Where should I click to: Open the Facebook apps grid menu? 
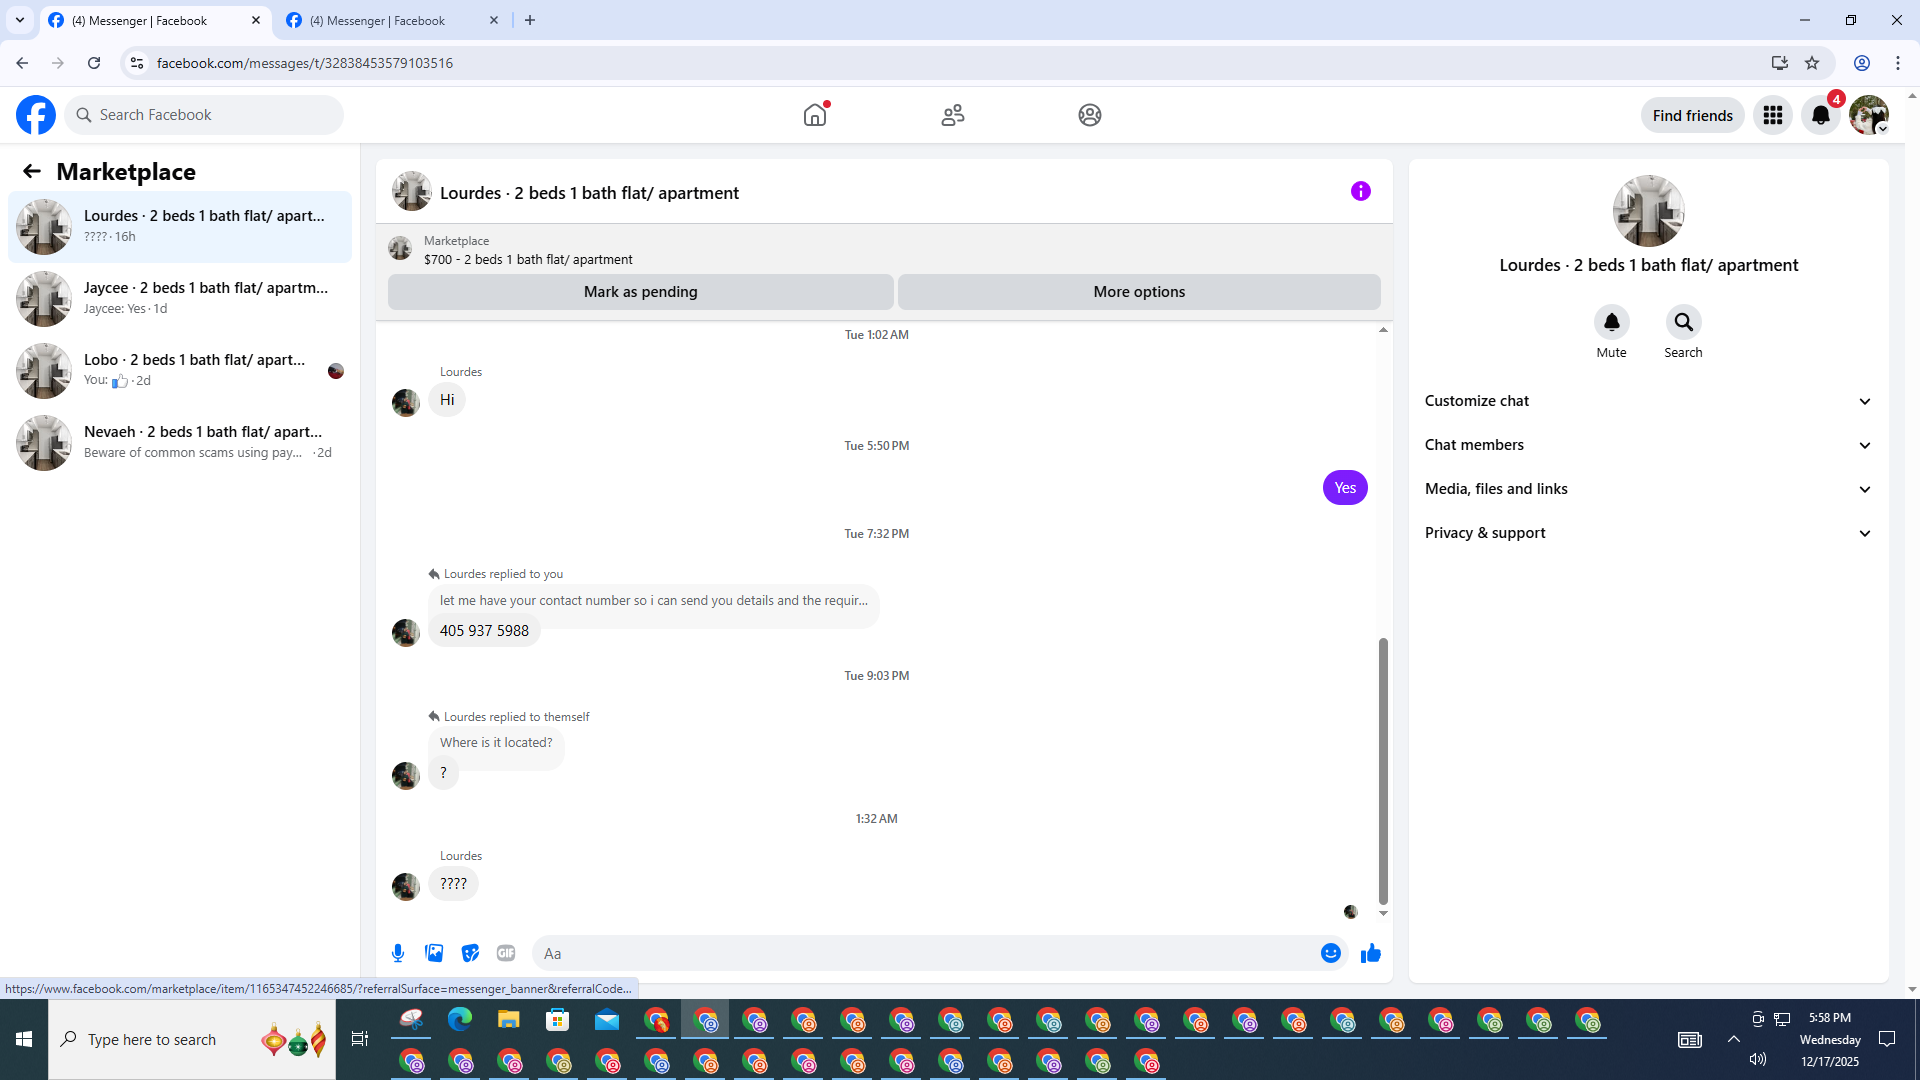tap(1772, 115)
